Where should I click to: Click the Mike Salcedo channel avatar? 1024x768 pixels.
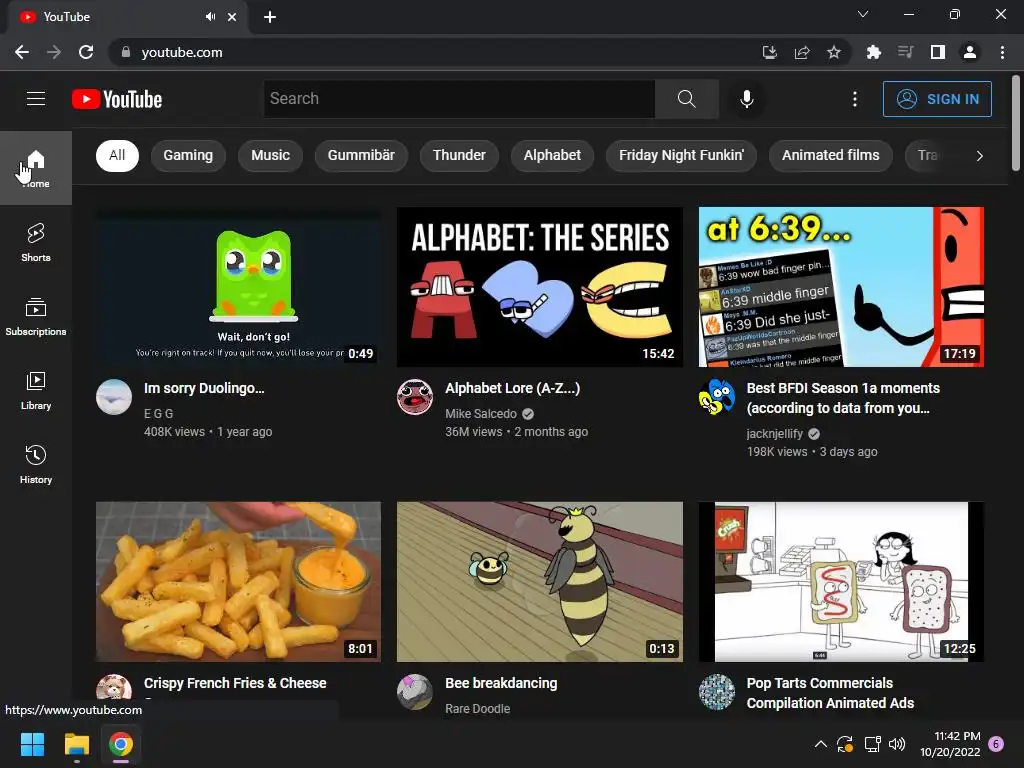pos(415,397)
